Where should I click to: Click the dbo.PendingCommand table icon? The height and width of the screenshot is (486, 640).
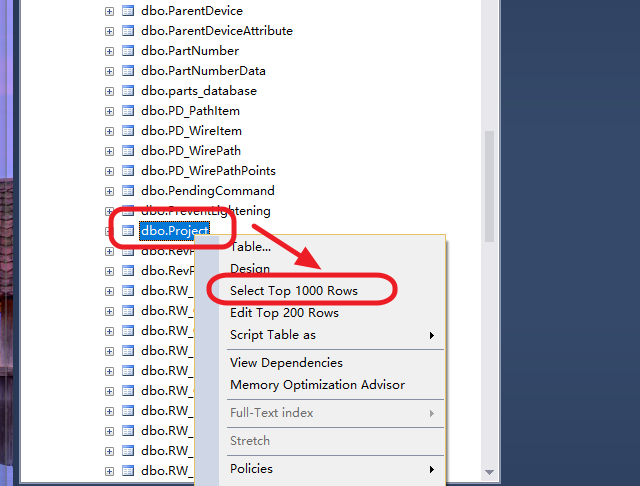pos(128,191)
